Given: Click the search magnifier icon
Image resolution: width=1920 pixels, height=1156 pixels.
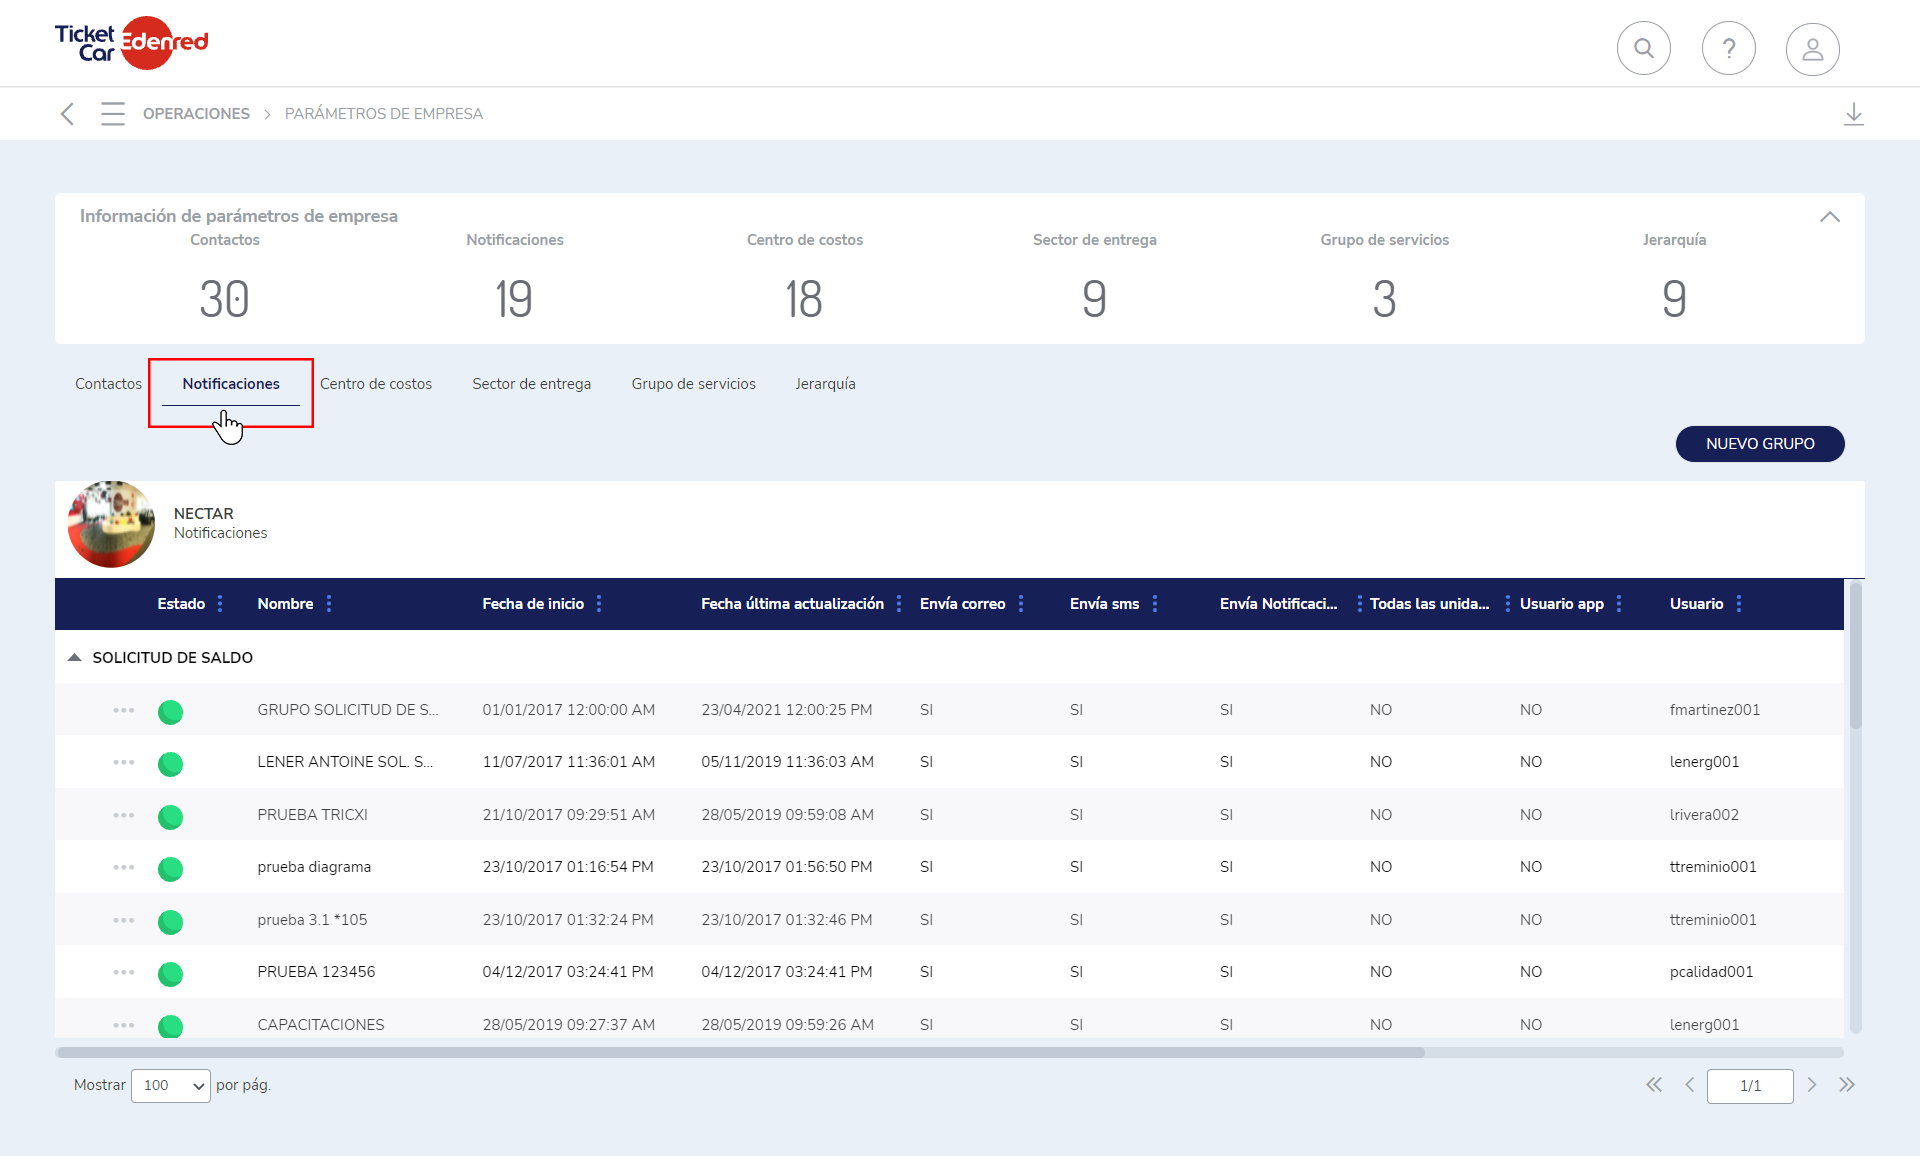Looking at the screenshot, I should tap(1643, 48).
